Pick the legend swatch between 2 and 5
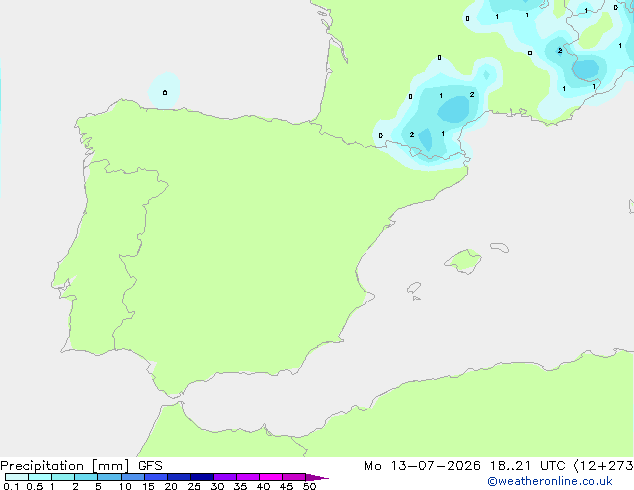The width and height of the screenshot is (634, 490). [x=86, y=477]
